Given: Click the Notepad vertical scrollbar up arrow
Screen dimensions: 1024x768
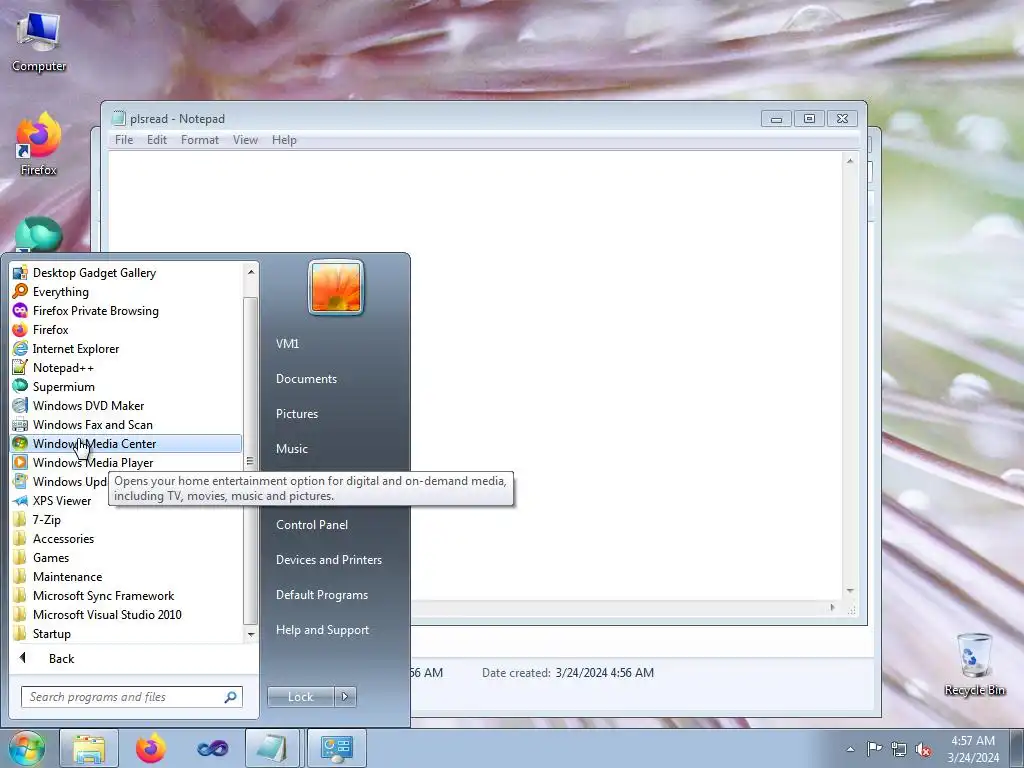Looking at the screenshot, I should tap(850, 161).
